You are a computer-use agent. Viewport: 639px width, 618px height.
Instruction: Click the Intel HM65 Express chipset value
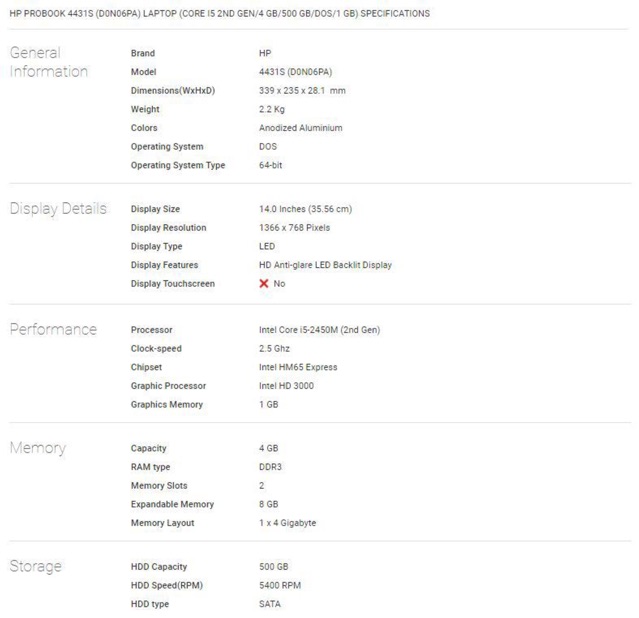point(298,367)
